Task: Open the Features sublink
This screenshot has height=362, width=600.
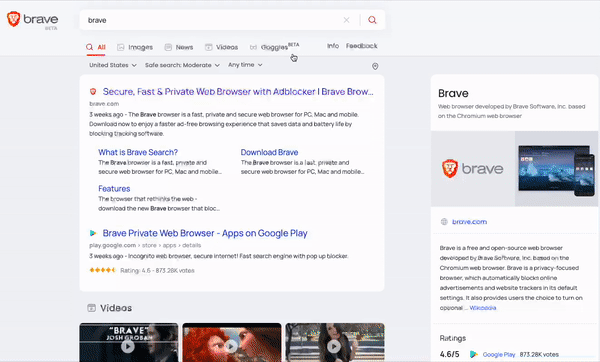Action: tap(114, 189)
